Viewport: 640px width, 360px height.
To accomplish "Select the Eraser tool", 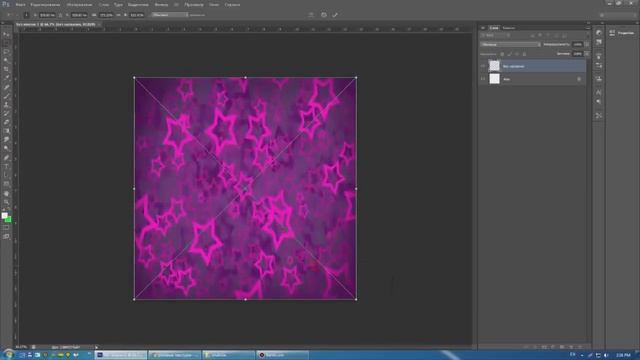I will pyautogui.click(x=6, y=122).
